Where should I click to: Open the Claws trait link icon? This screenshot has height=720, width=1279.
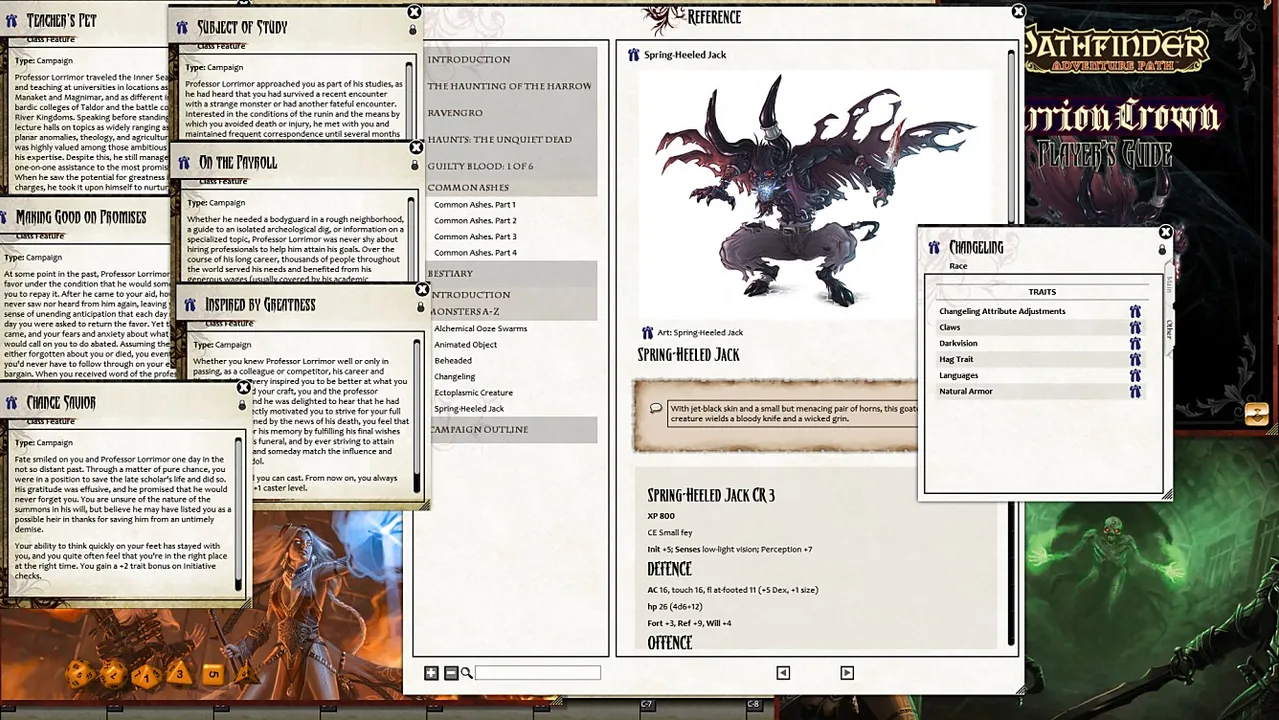(x=1135, y=328)
